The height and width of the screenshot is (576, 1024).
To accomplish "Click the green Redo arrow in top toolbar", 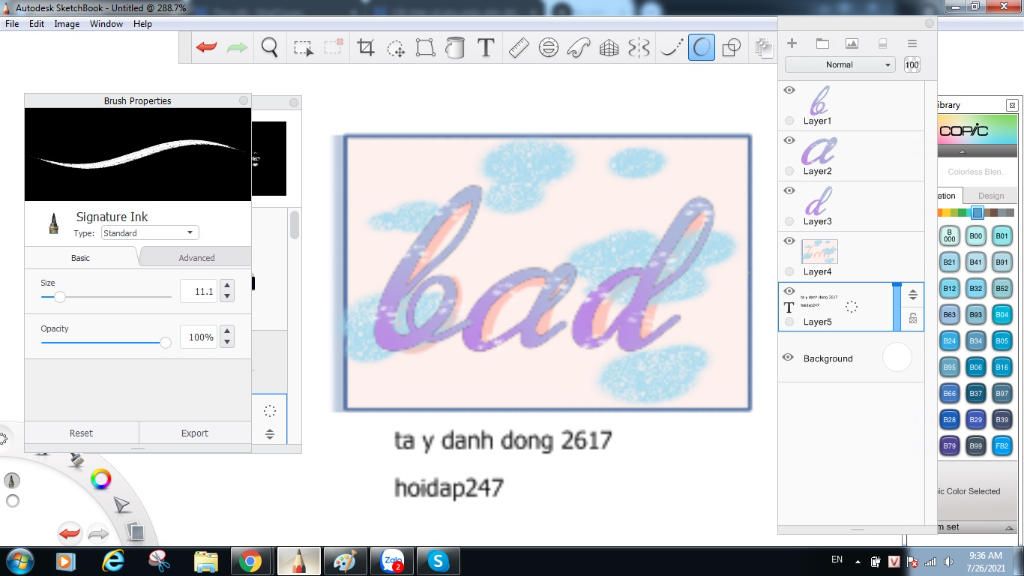I will click(236, 47).
